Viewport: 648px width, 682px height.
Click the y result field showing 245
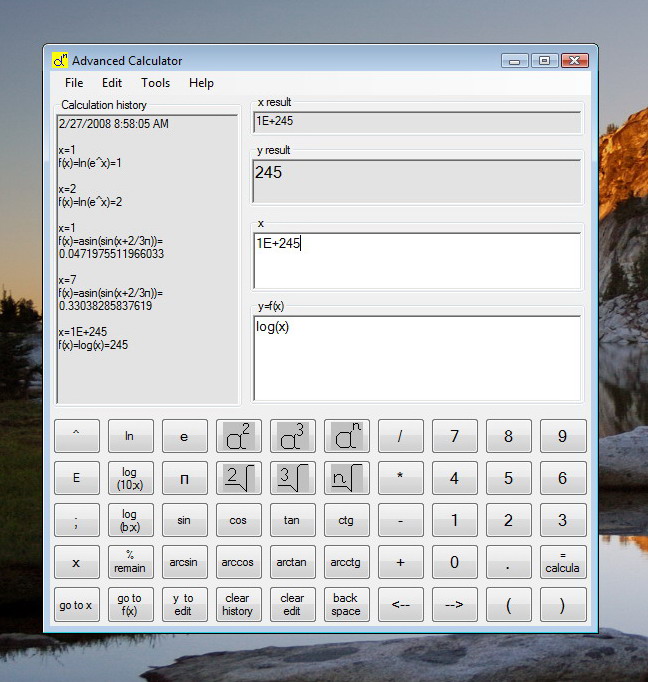(417, 181)
